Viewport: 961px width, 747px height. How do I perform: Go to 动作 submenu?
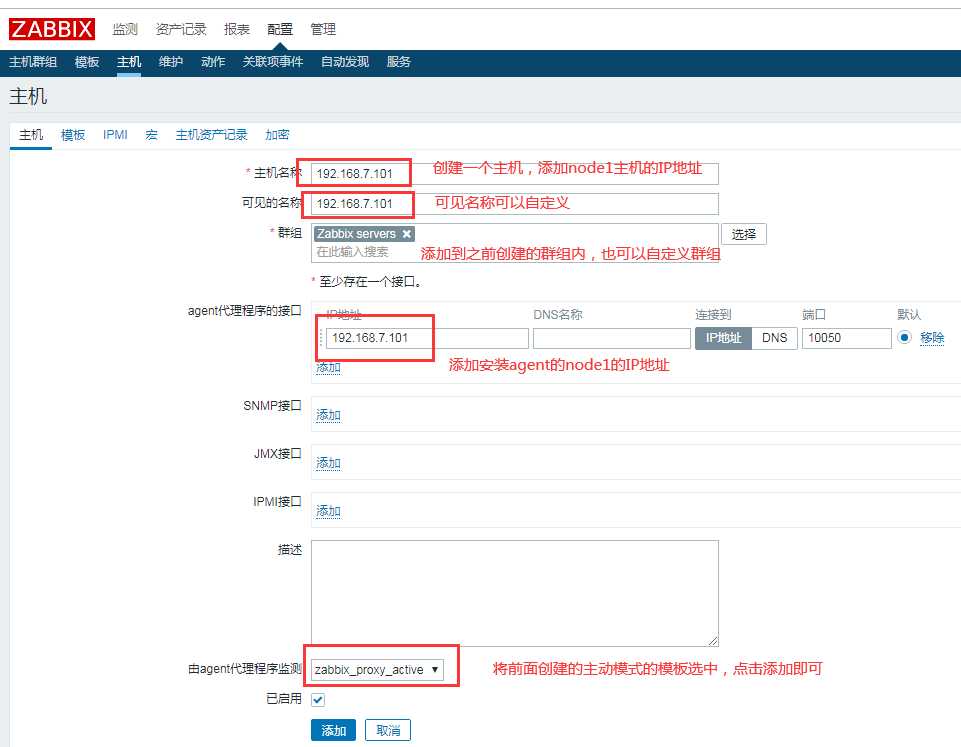pyautogui.click(x=213, y=62)
